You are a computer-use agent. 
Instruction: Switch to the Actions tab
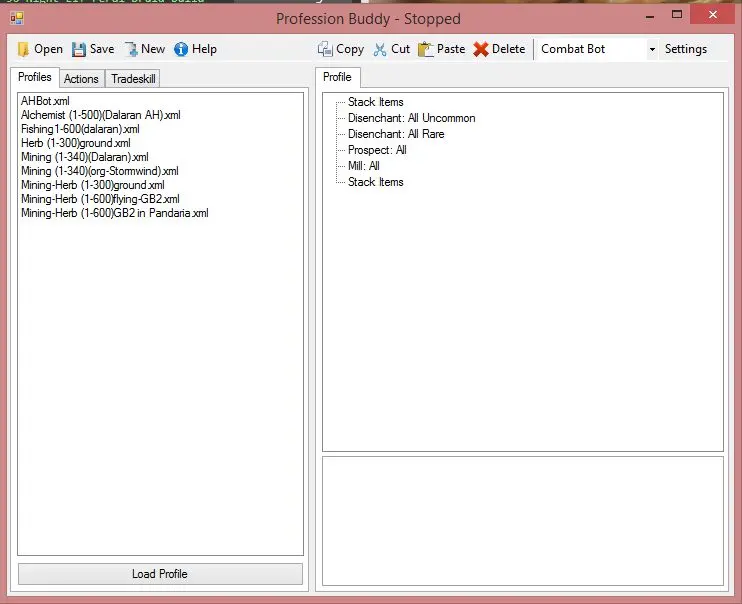tap(82, 79)
